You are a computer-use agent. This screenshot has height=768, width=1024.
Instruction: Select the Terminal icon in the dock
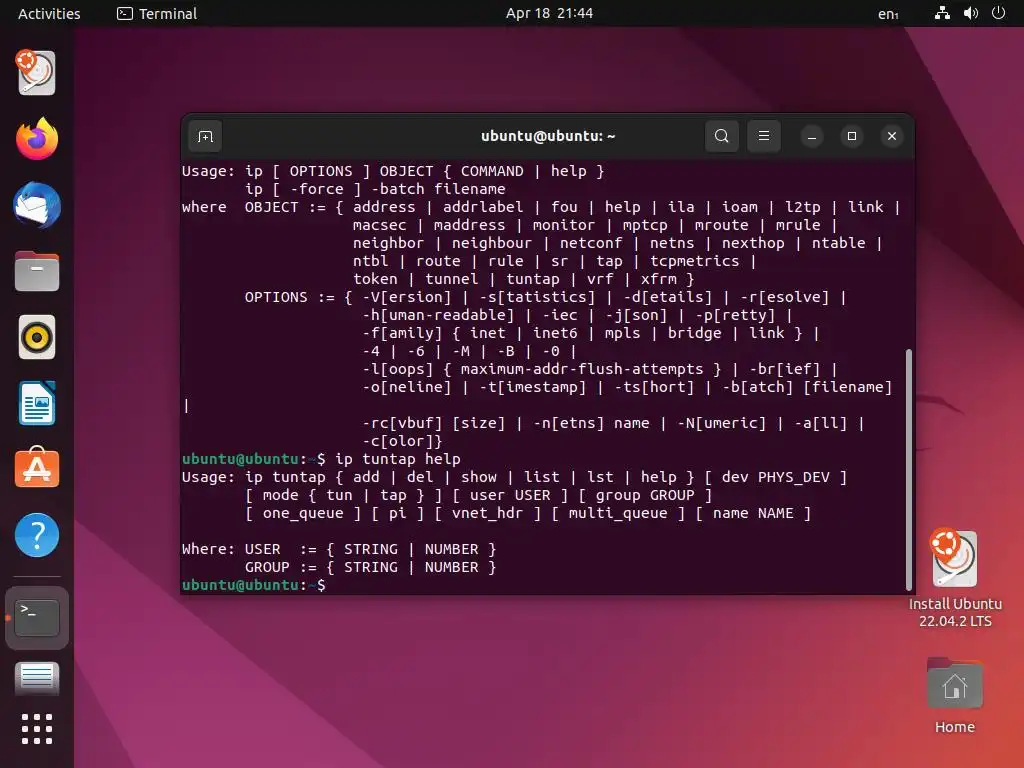click(37, 618)
